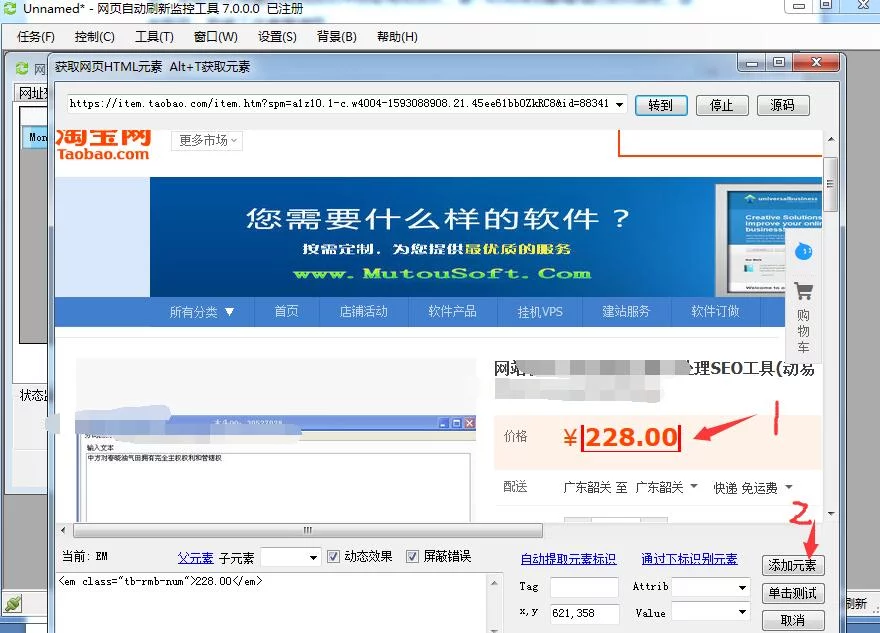
Task: Click into the URL address field
Action: 339,104
